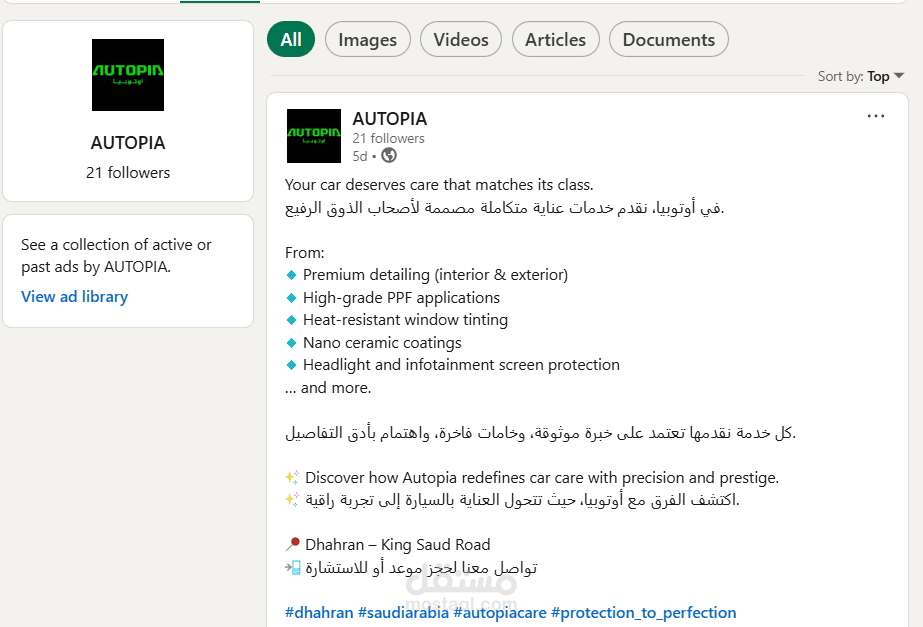Open the #protection_to_perfection hashtag
This screenshot has width=923, height=627.
(643, 613)
